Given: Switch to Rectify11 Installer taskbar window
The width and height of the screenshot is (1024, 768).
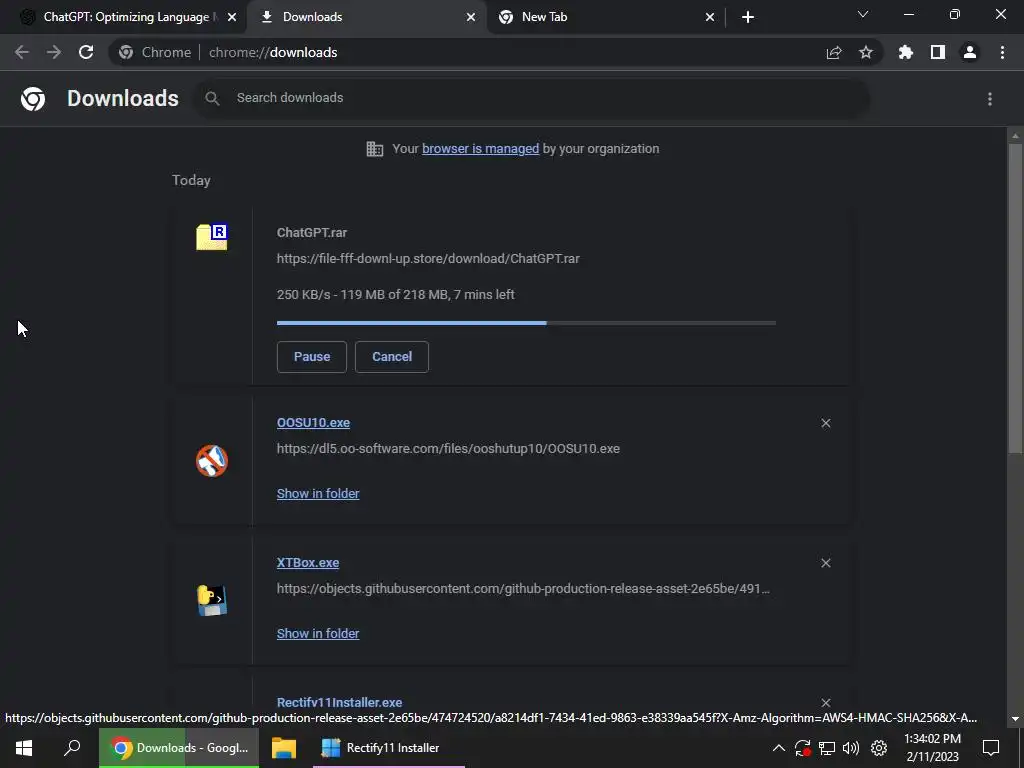Looking at the screenshot, I should click(389, 748).
